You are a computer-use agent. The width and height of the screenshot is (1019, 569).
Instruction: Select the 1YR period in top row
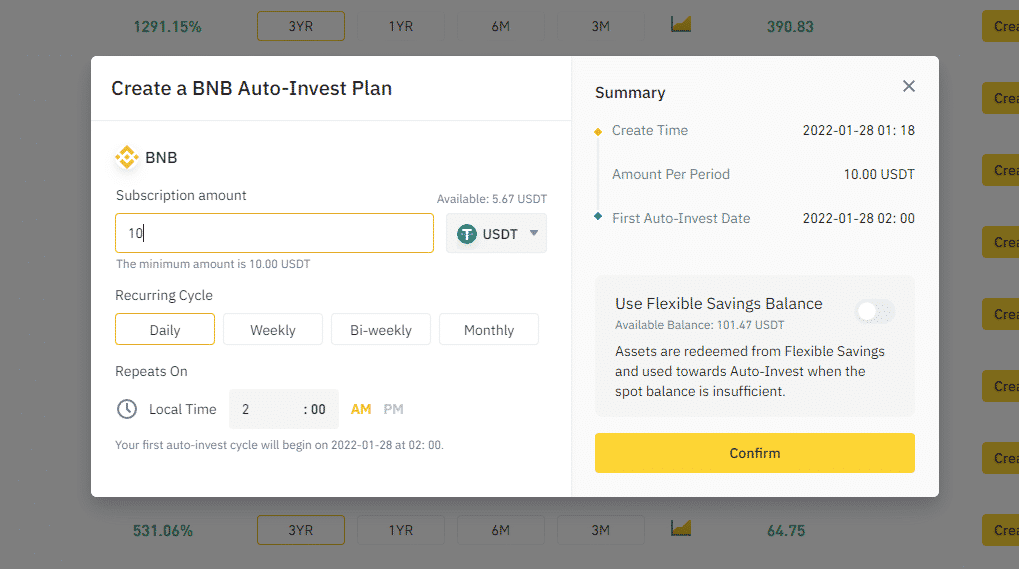[x=401, y=26]
